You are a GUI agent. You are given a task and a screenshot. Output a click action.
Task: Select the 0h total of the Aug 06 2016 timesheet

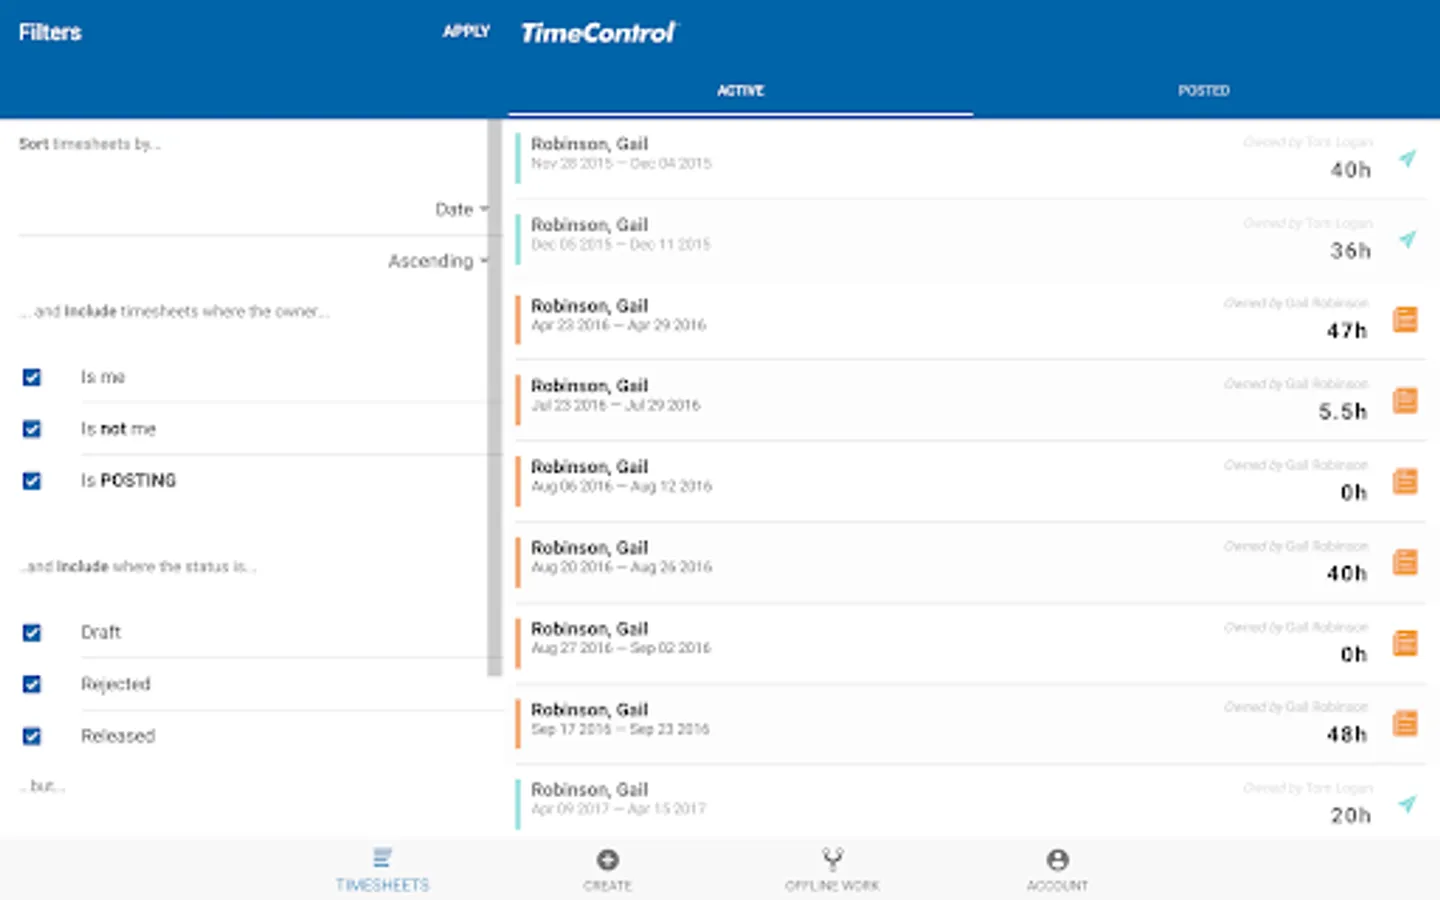coord(1354,493)
